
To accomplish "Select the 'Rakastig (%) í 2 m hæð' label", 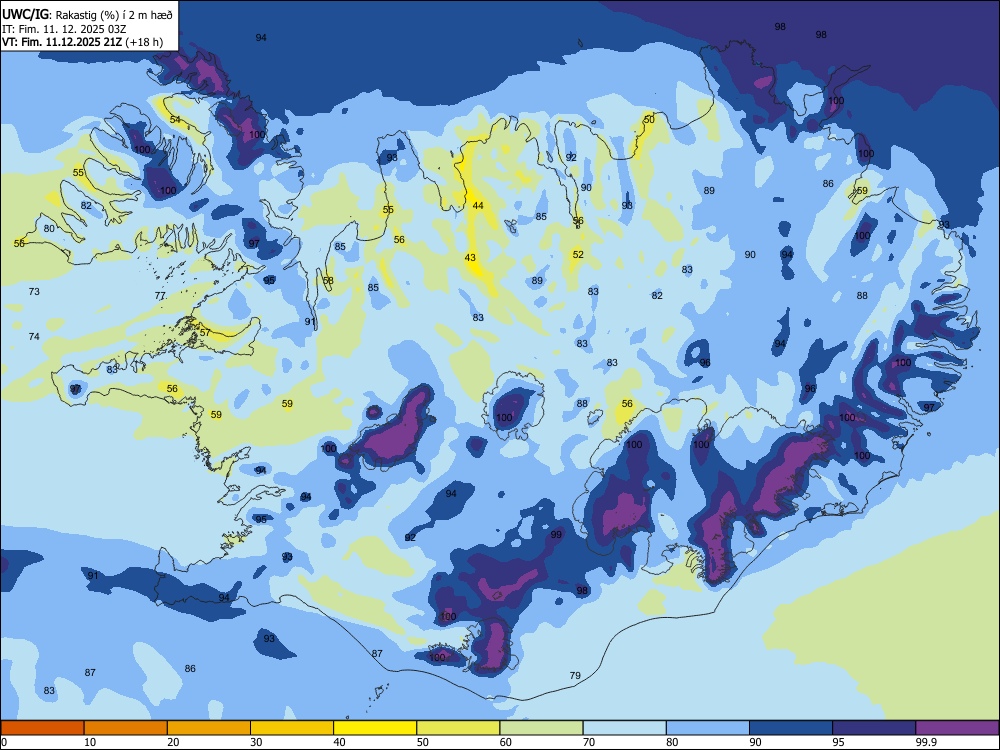I will (x=114, y=14).
